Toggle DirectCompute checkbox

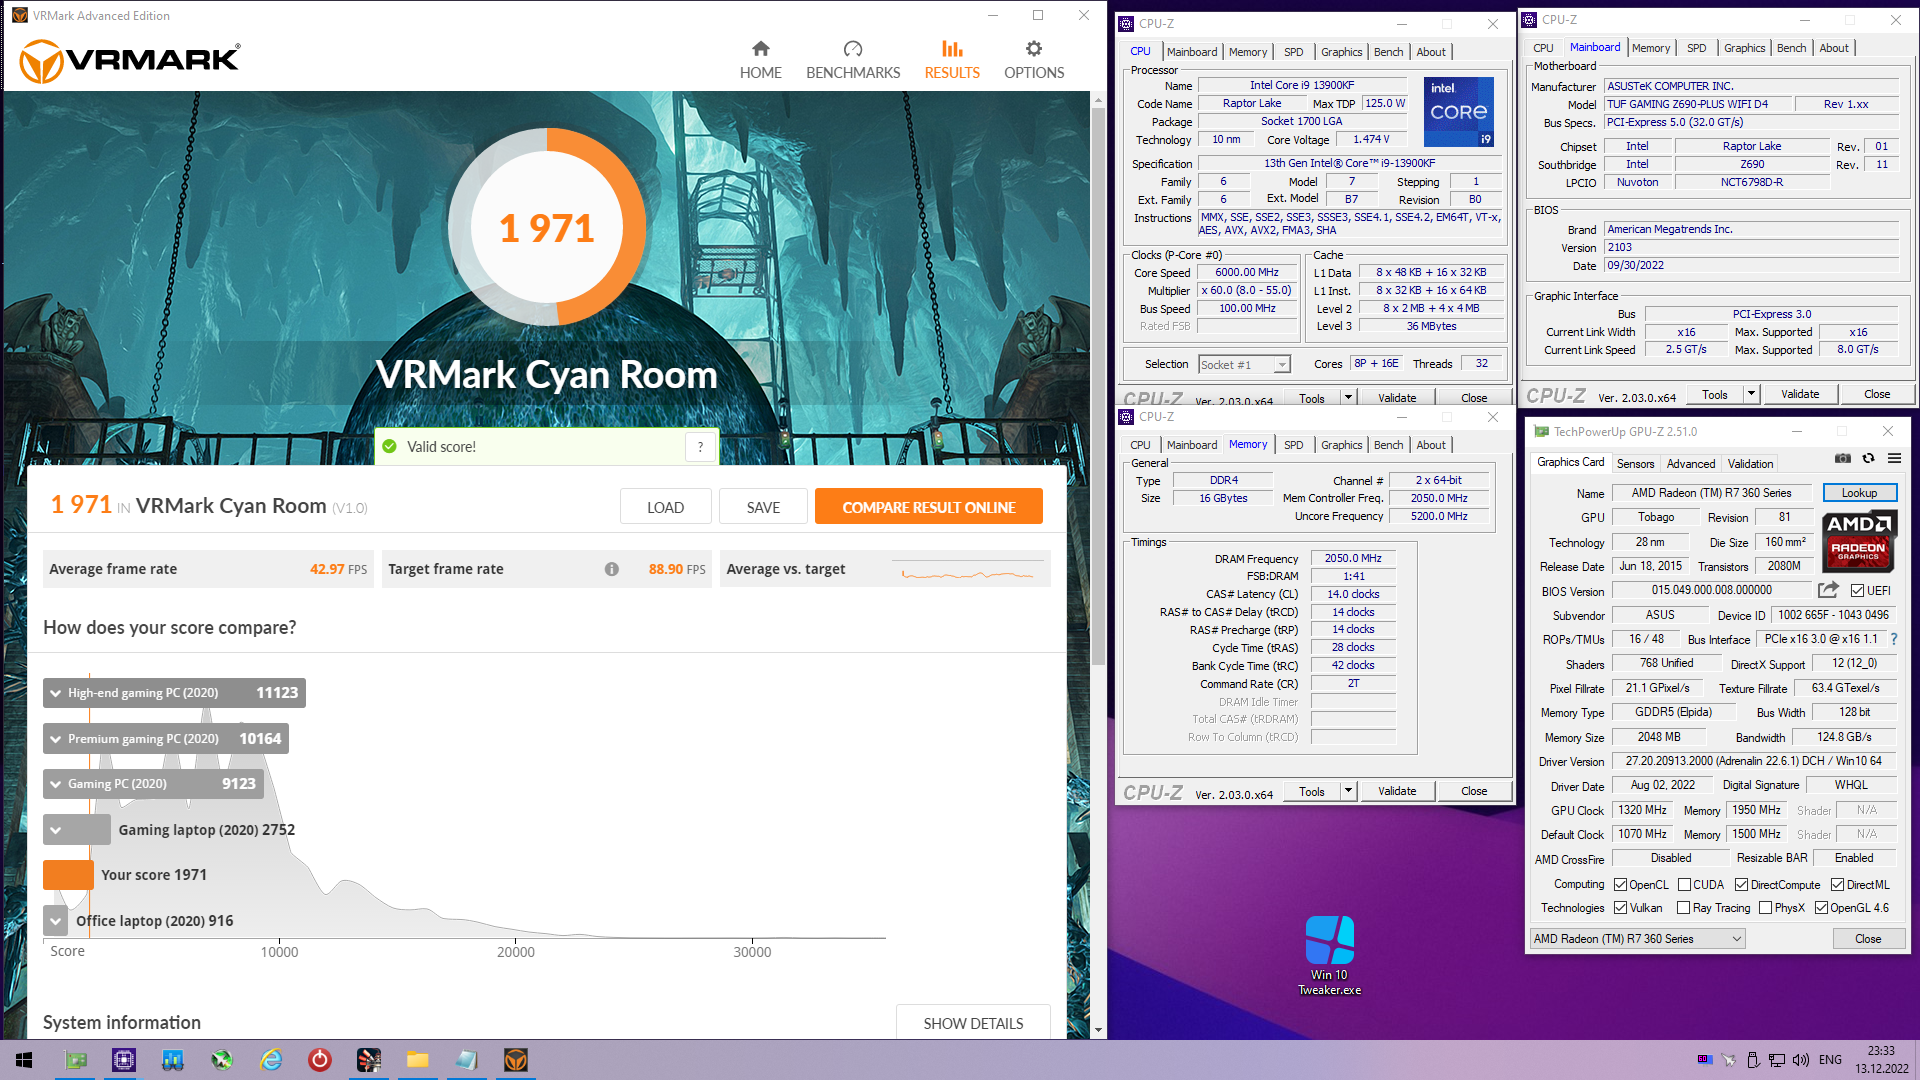[x=1741, y=885]
